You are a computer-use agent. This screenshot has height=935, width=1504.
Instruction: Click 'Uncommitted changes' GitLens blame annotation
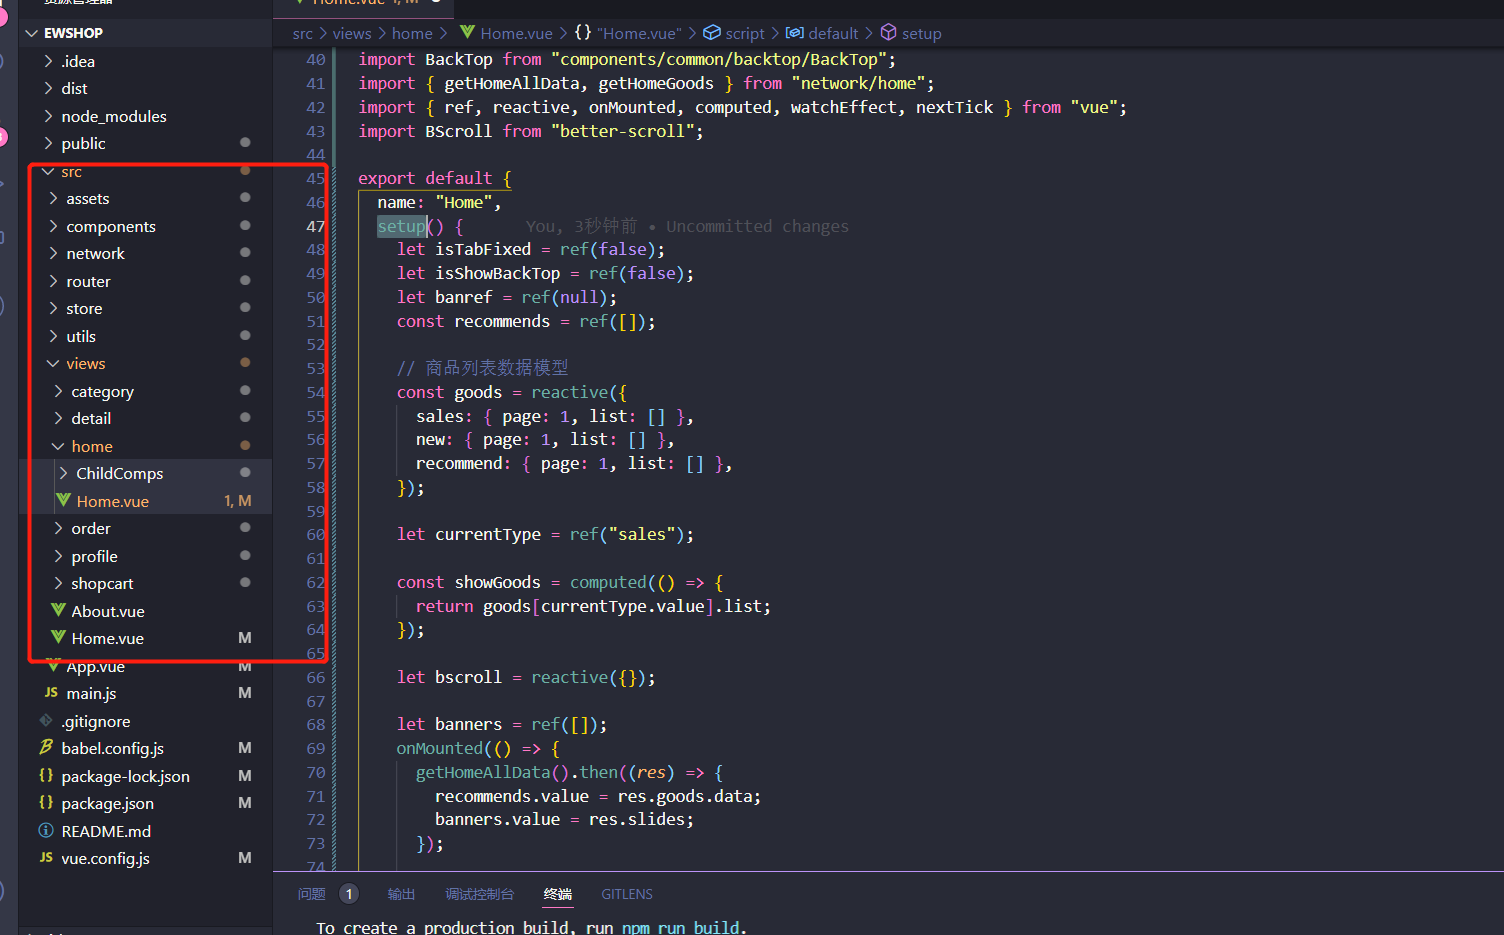point(757,227)
